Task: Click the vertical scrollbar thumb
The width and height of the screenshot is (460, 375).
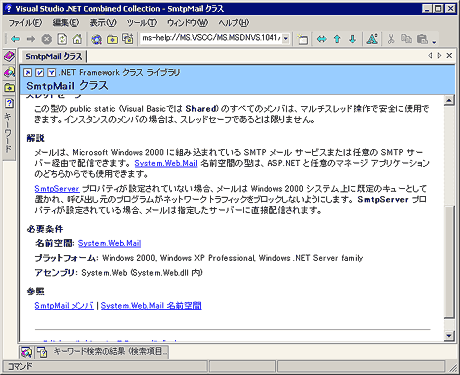Action: (449, 262)
